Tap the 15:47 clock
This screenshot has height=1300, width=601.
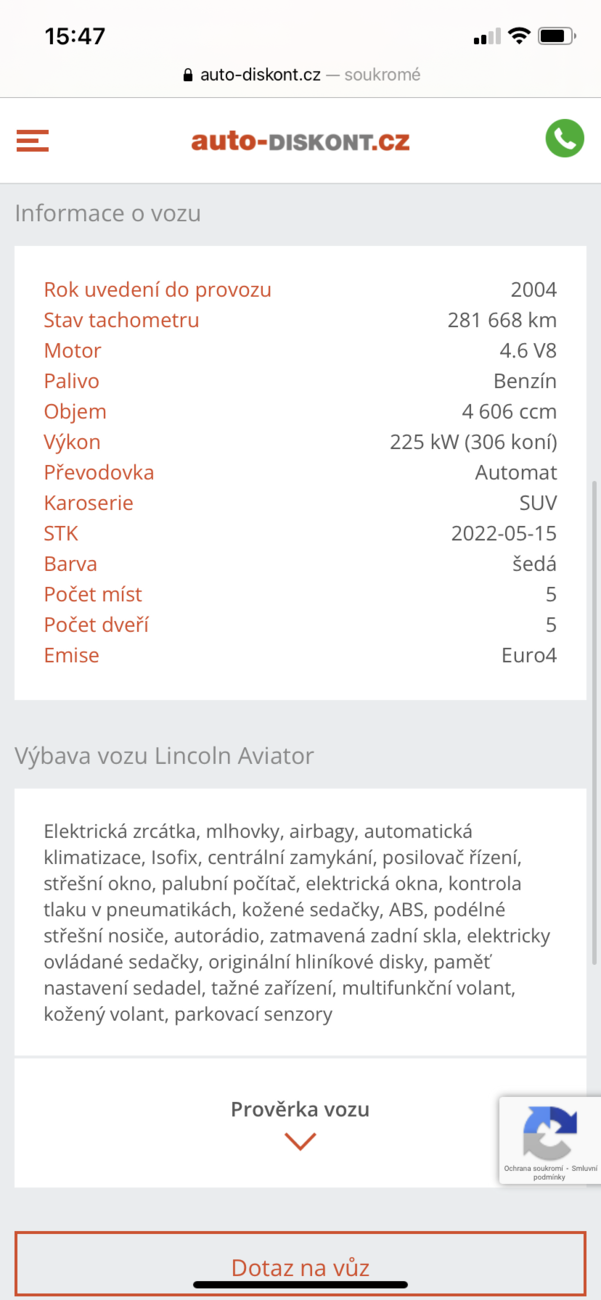point(75,36)
